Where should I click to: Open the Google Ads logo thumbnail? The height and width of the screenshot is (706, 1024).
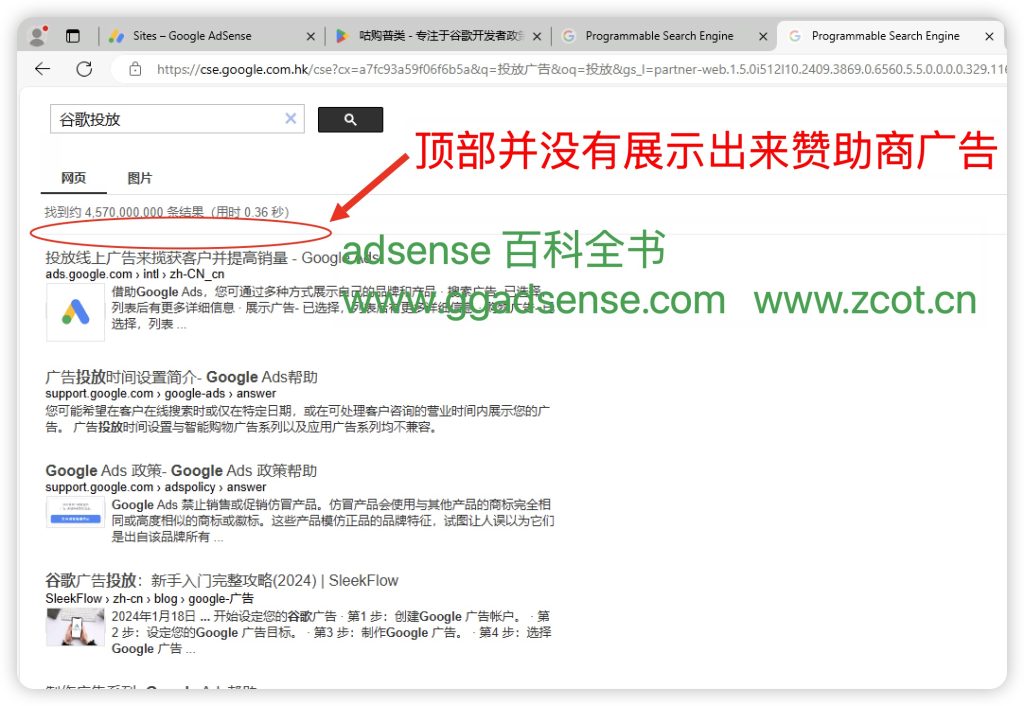tap(75, 312)
